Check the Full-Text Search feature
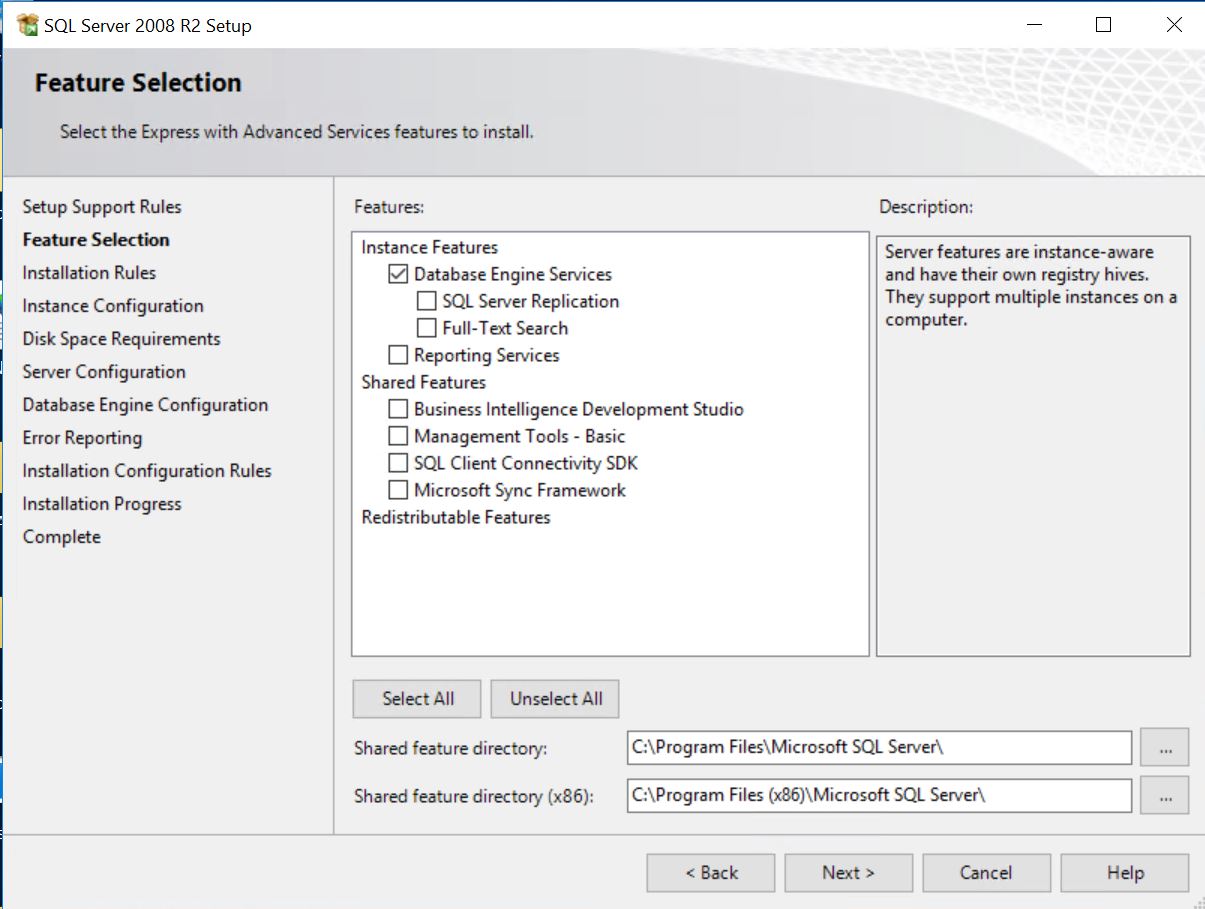 tap(426, 328)
